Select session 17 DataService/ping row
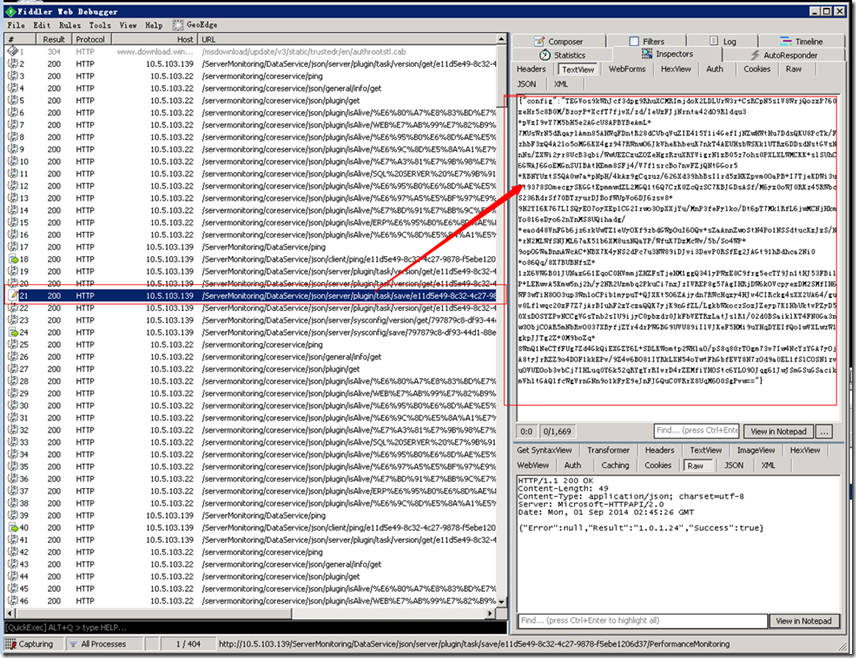The image size is (856, 658). (251, 247)
